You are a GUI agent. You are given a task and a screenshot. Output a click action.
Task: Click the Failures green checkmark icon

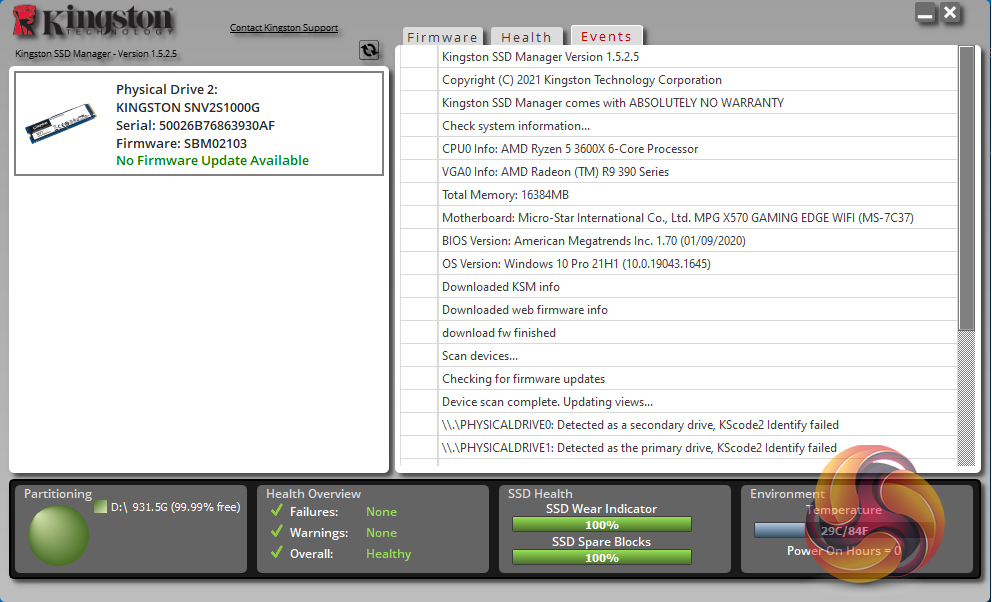[x=276, y=511]
